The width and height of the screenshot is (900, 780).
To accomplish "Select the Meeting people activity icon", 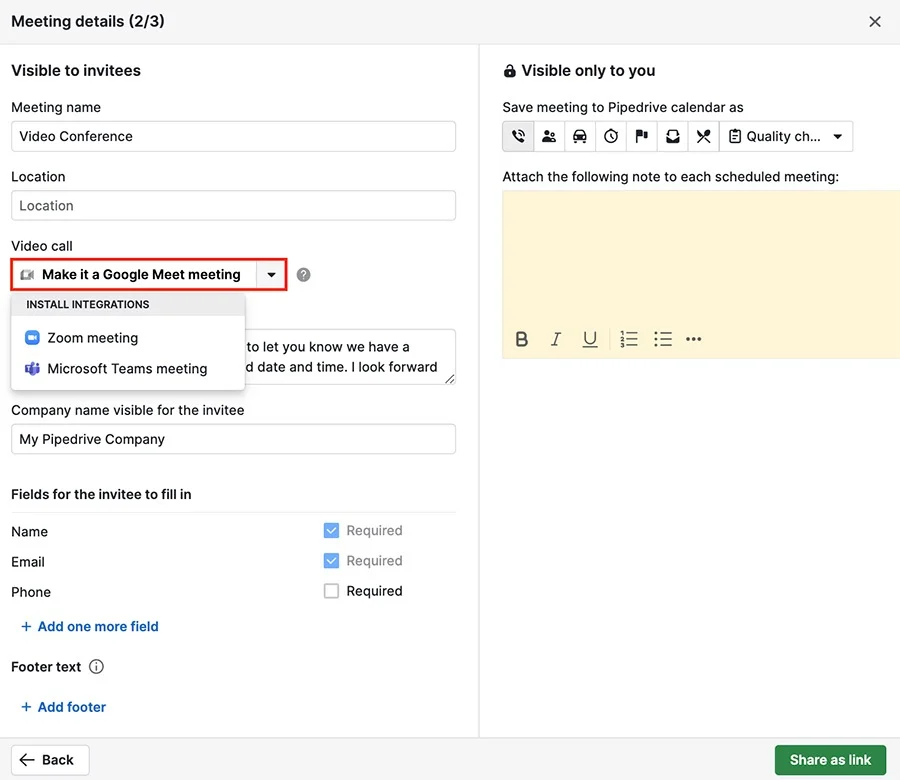I will tap(549, 137).
